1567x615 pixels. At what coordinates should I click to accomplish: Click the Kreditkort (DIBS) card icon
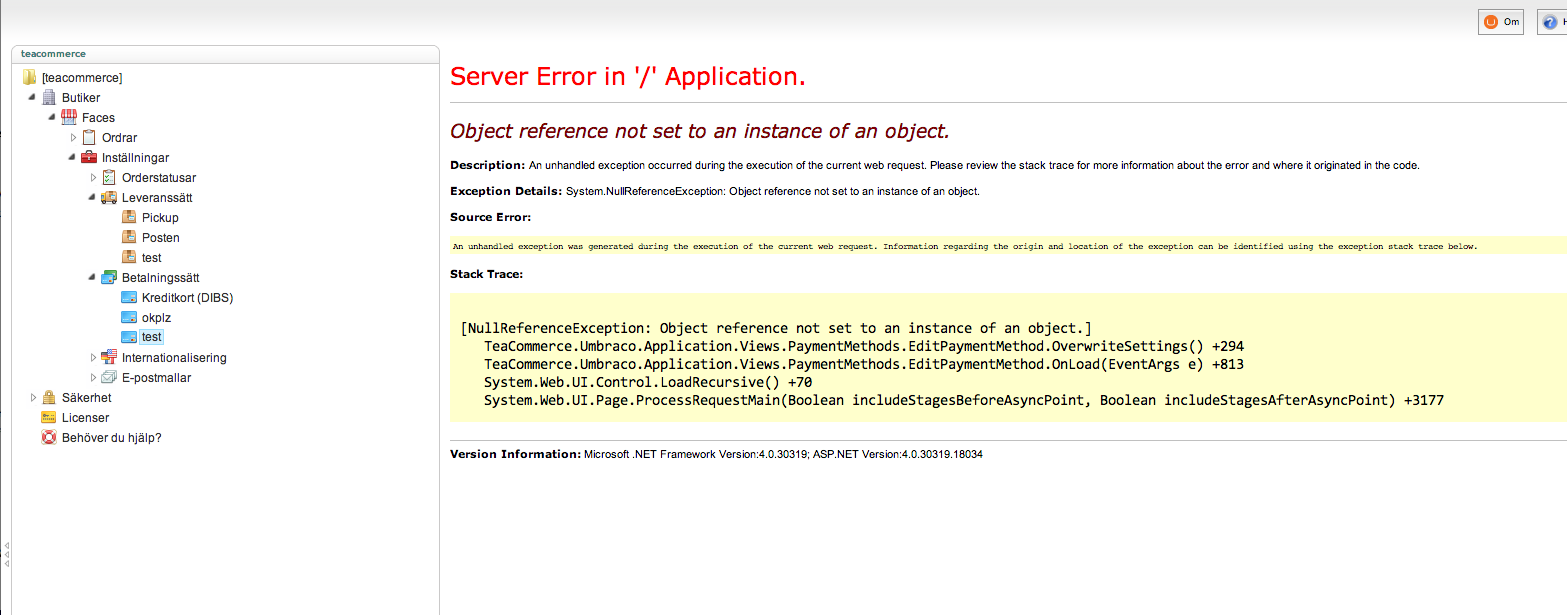click(x=129, y=297)
